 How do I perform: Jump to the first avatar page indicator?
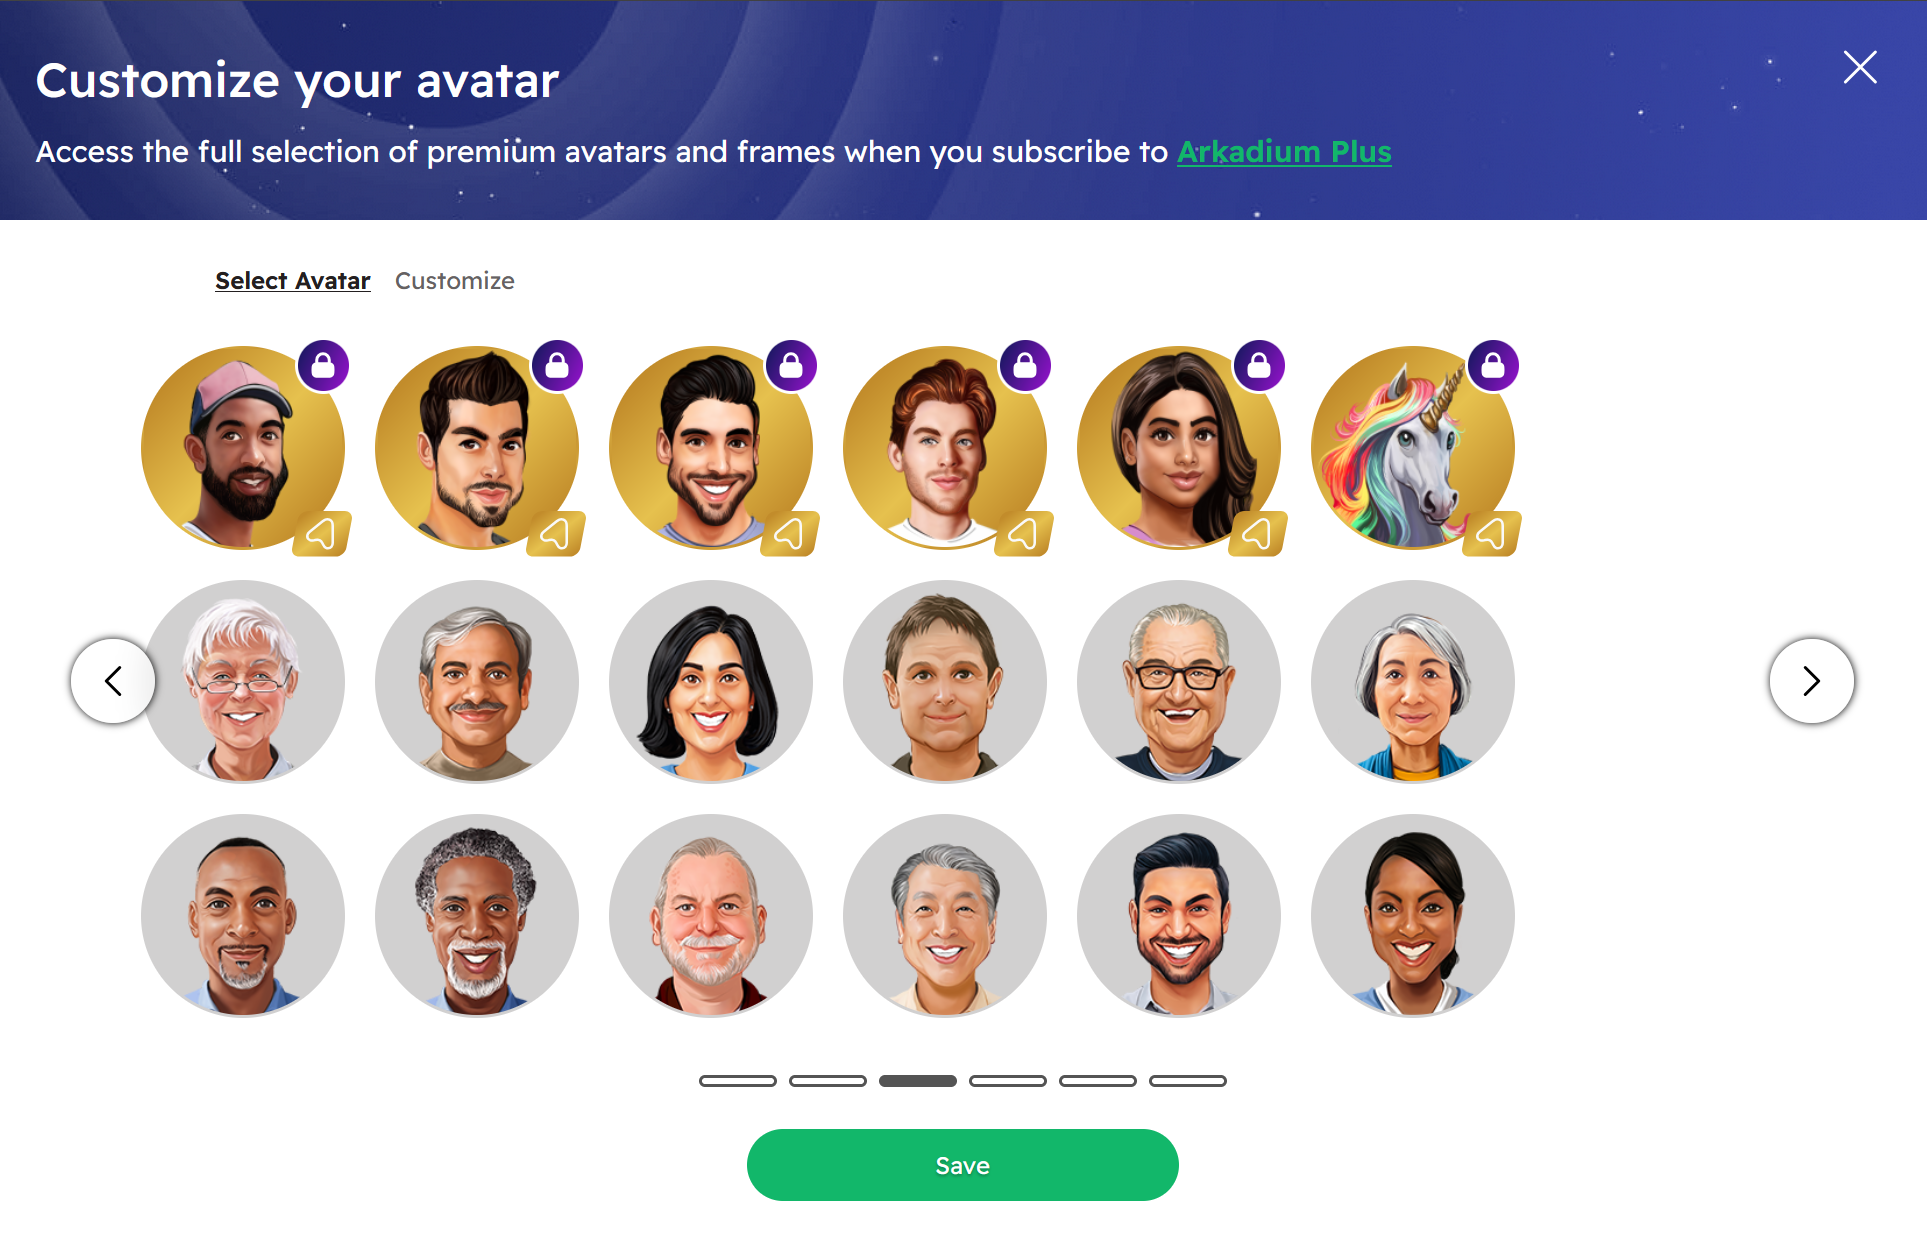coord(738,1081)
